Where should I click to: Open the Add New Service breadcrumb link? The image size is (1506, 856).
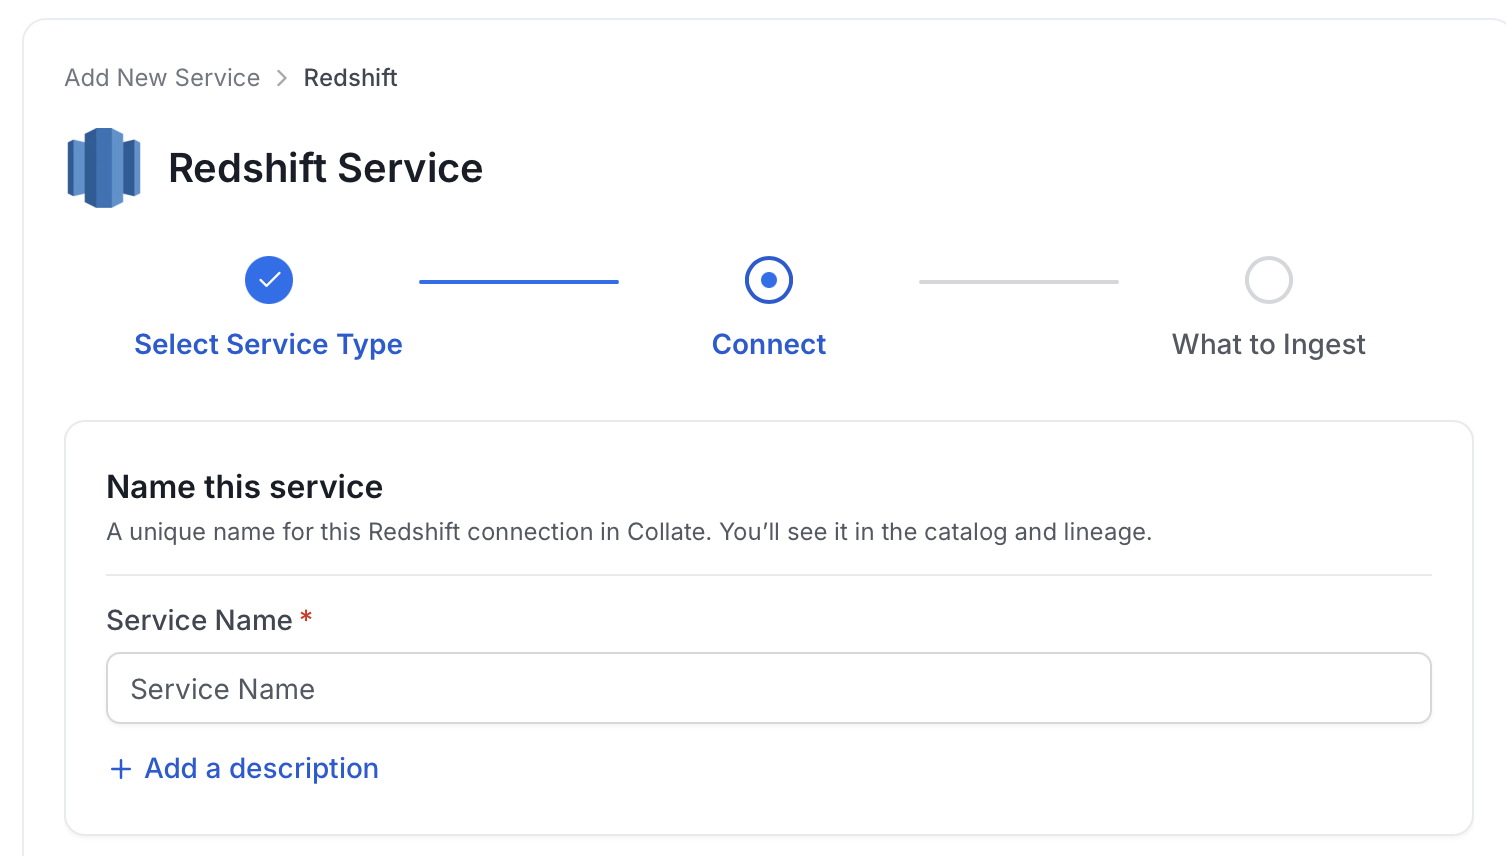[x=162, y=78]
